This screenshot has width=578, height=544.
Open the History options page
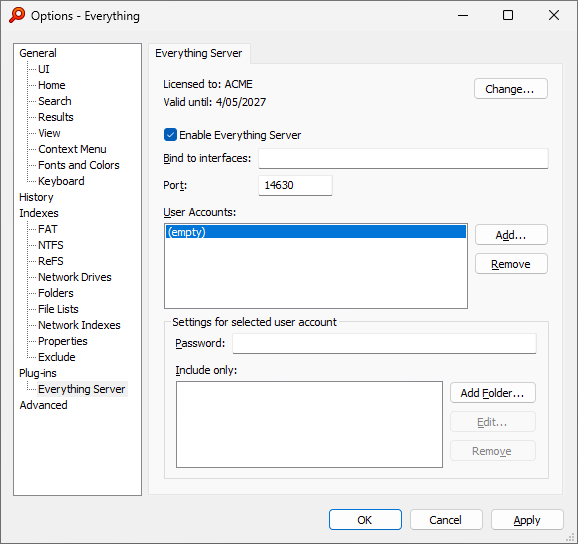[36, 197]
